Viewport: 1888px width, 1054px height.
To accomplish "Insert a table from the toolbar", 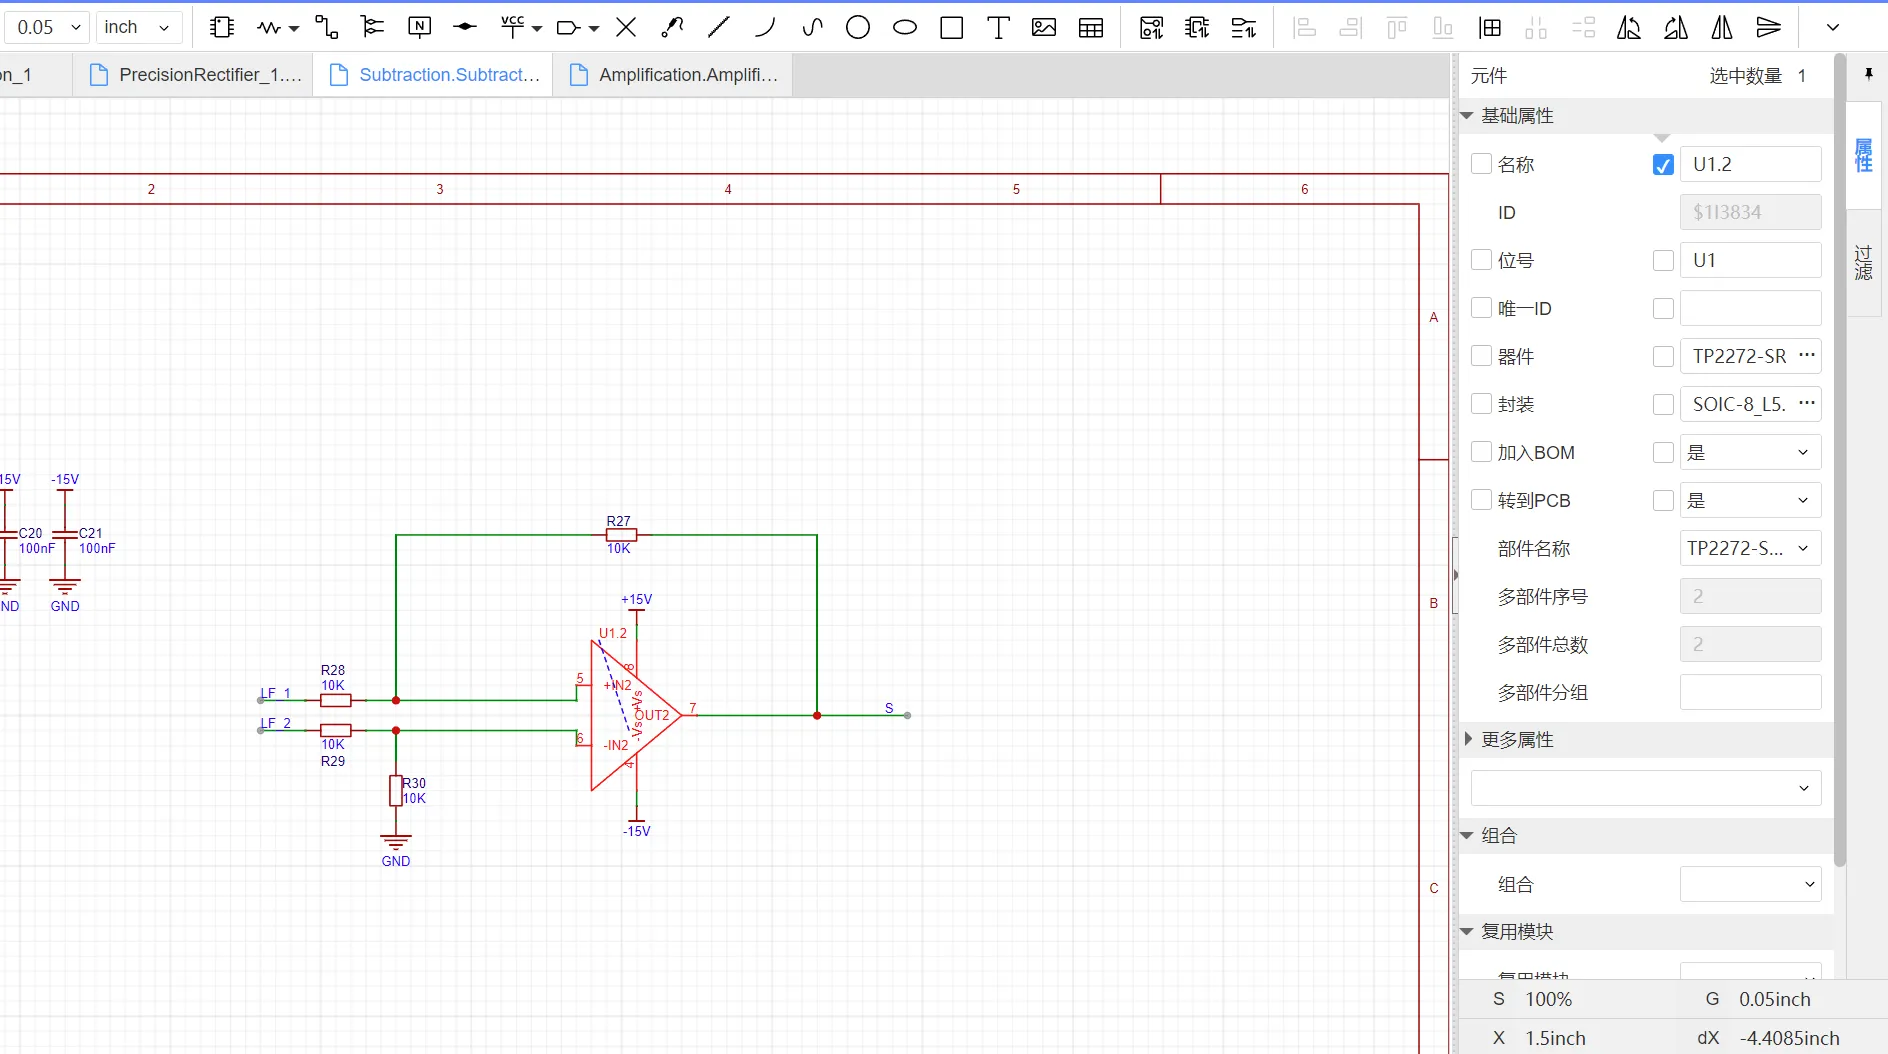I will (x=1091, y=28).
